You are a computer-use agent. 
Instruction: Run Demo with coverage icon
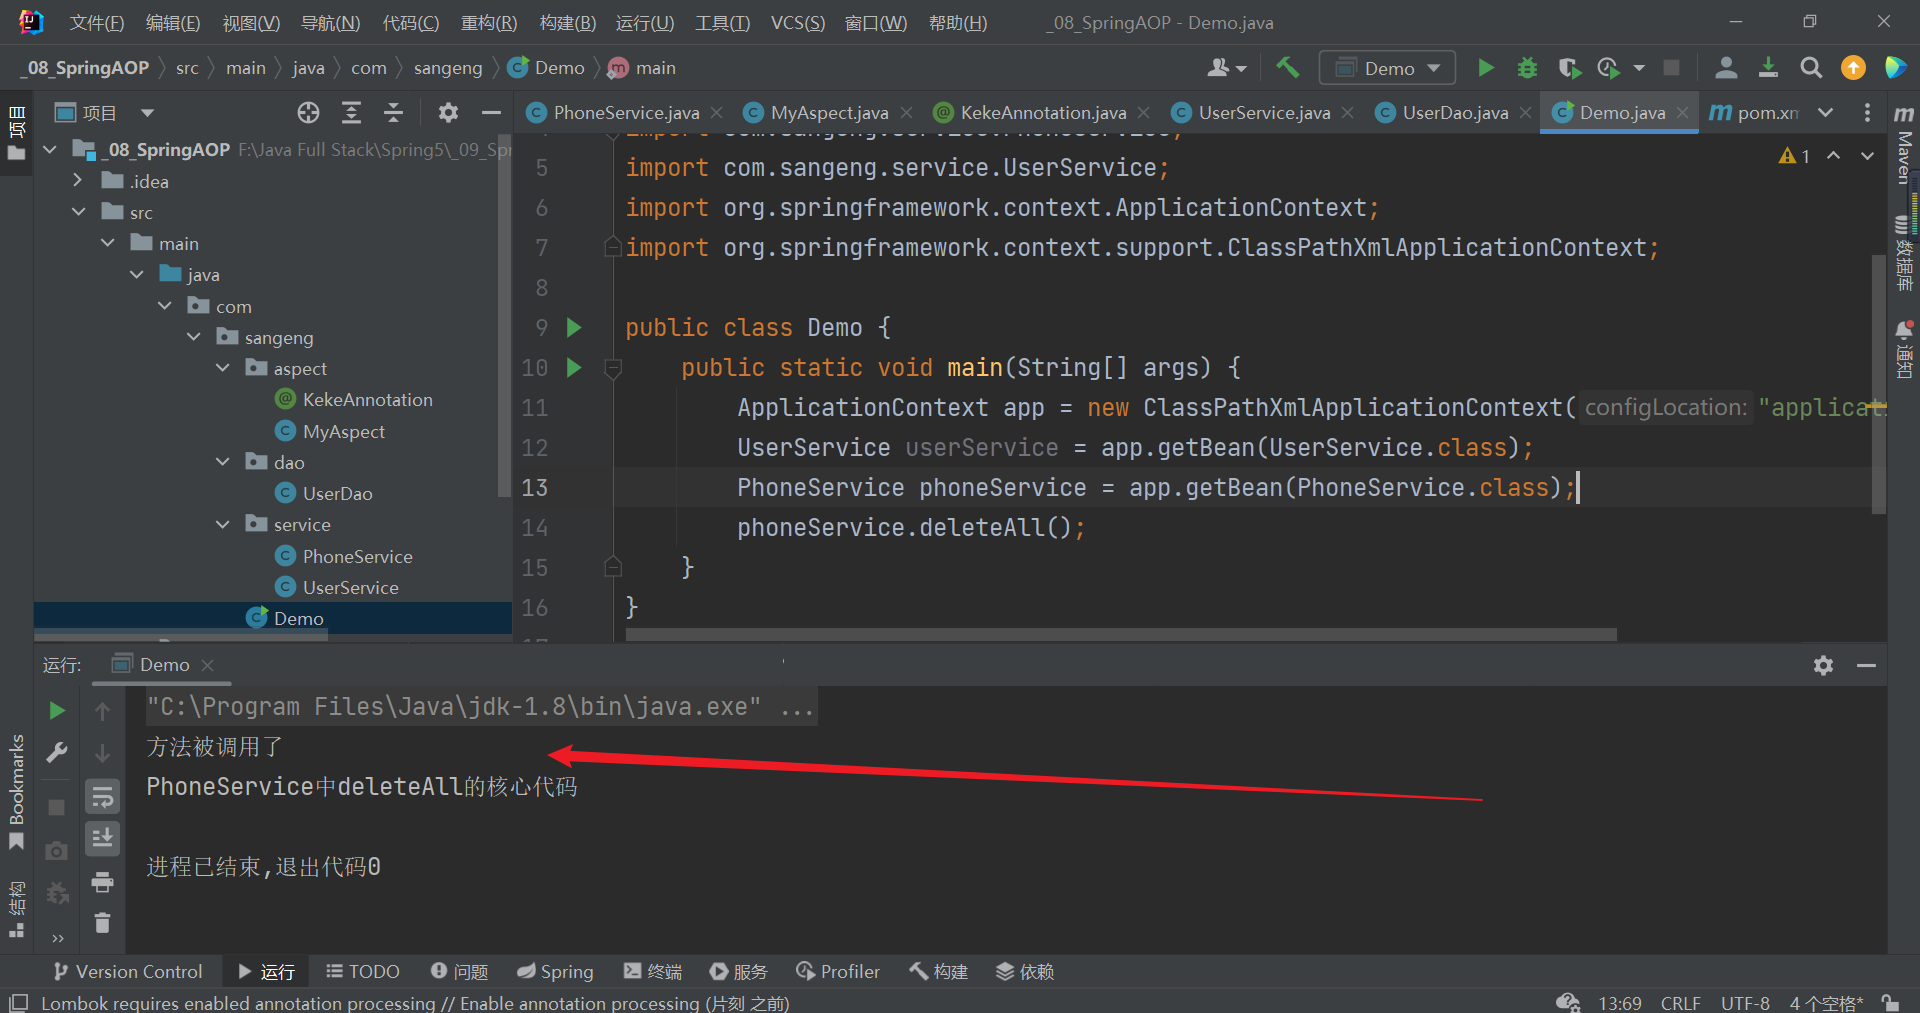(x=1569, y=68)
